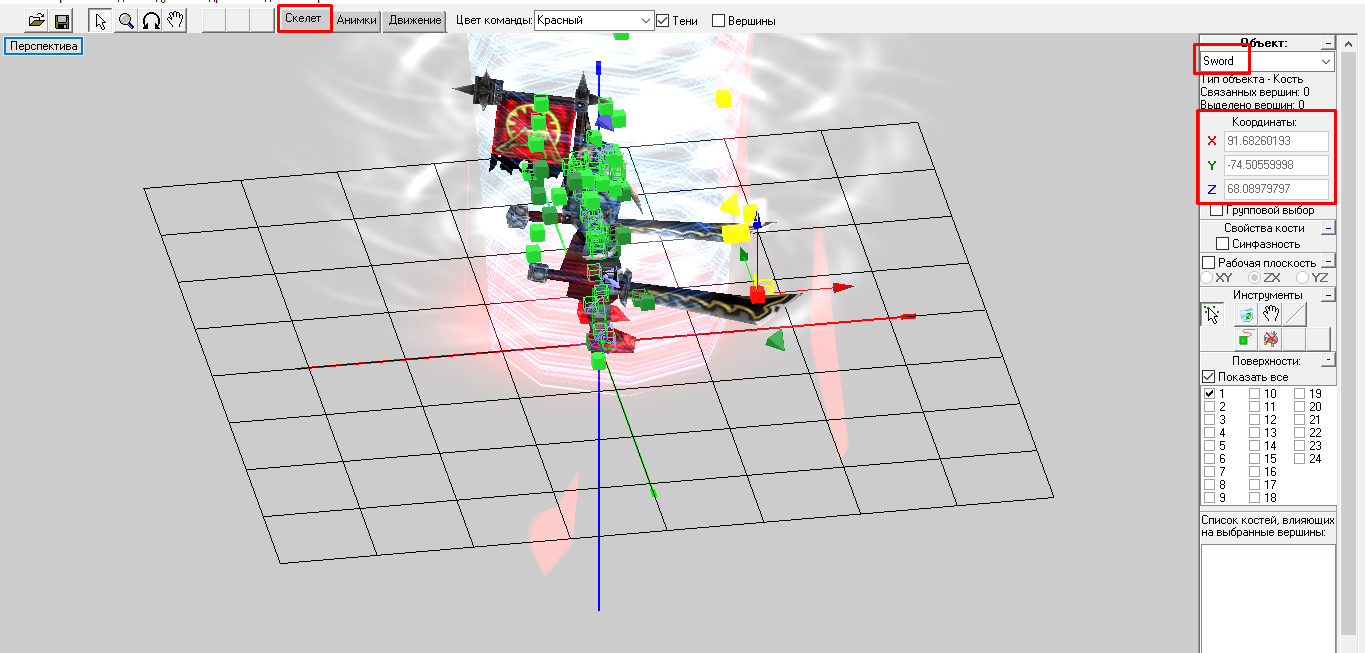The width and height of the screenshot is (1365, 653).
Task: Enable the Рабочая плоскость checkbox
Action: [1208, 263]
